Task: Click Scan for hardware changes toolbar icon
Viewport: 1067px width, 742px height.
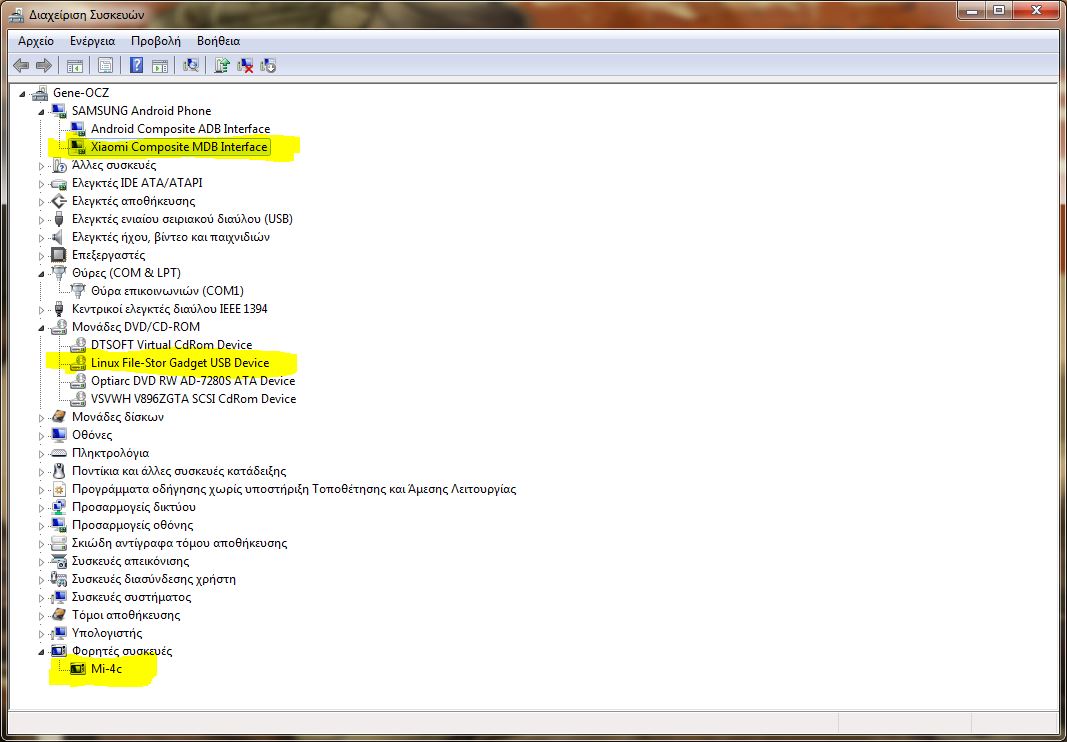Action: tap(191, 66)
